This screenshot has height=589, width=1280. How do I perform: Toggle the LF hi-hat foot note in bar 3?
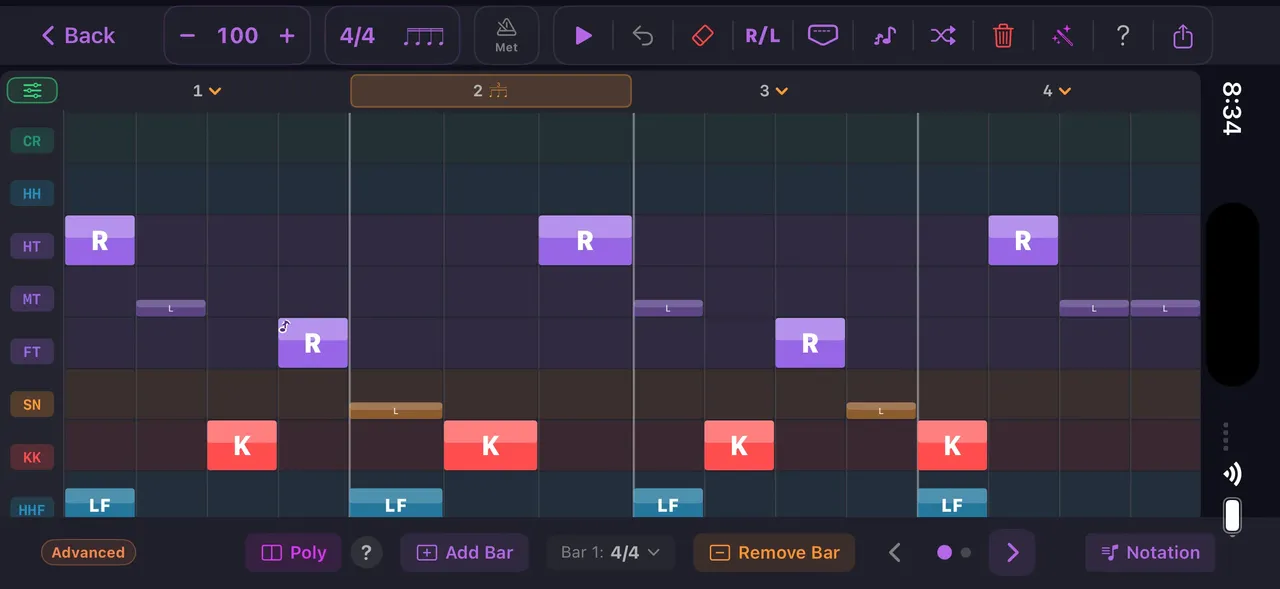(668, 503)
